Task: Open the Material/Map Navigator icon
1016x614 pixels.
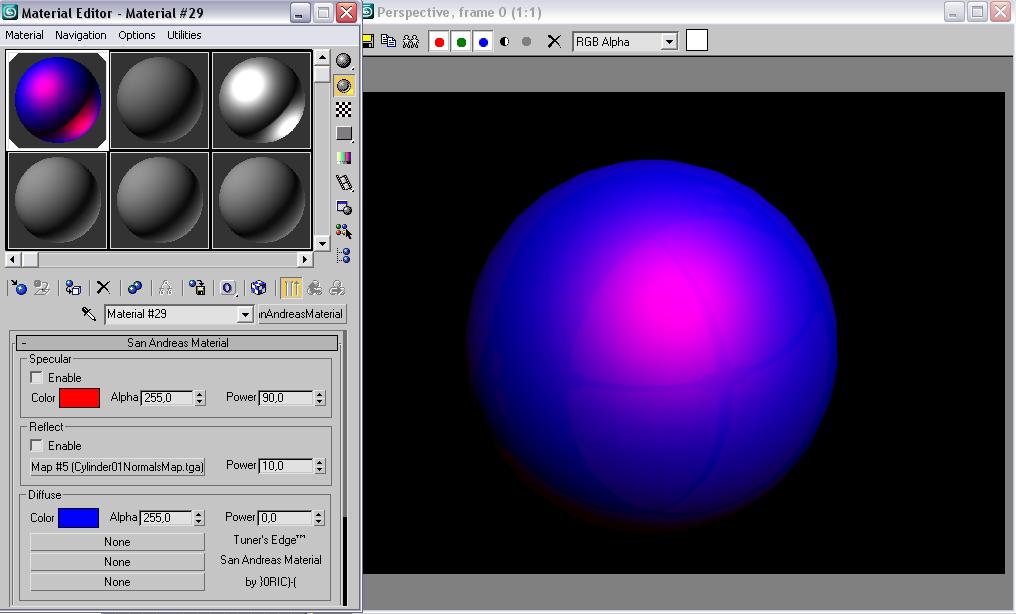Action: coord(343,256)
